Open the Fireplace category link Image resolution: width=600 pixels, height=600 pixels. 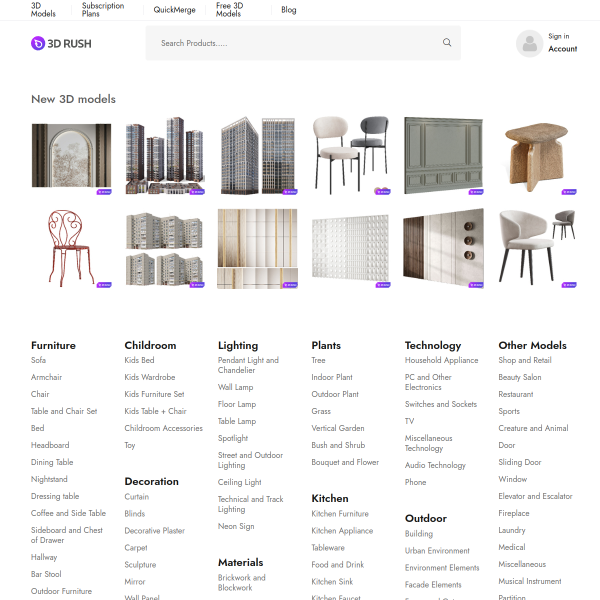pyautogui.click(x=514, y=513)
